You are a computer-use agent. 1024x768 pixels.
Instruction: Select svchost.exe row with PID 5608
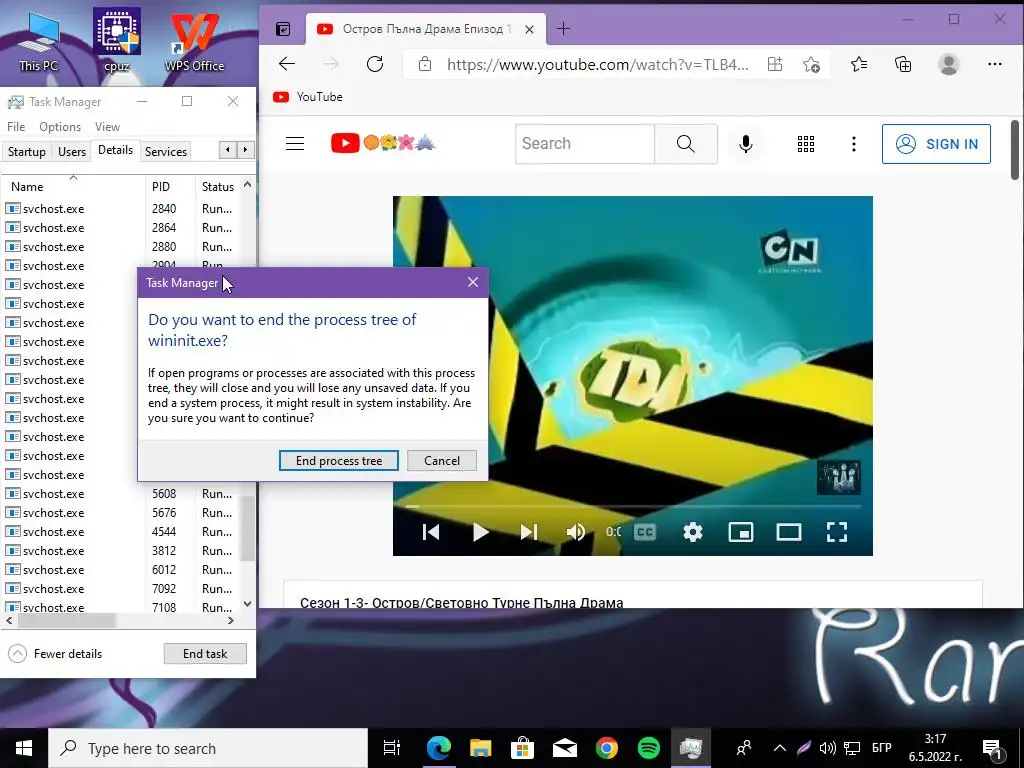click(121, 494)
